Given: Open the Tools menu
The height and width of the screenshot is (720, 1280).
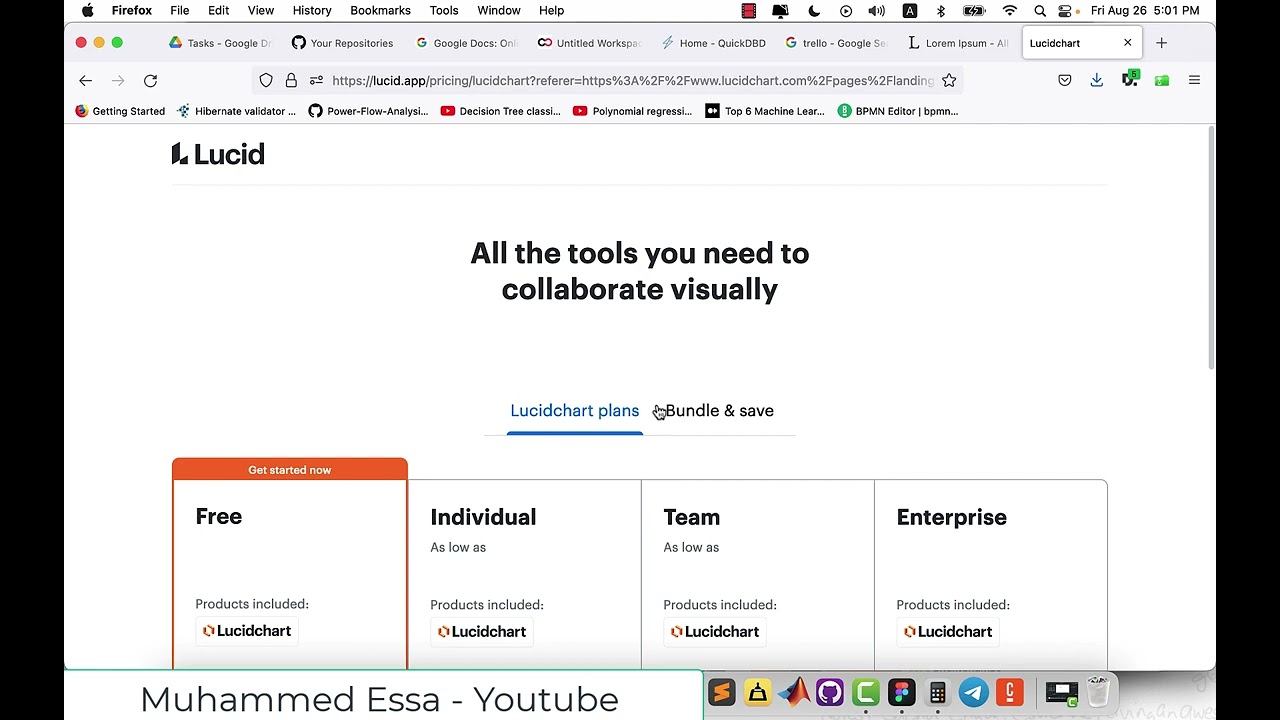Looking at the screenshot, I should tap(444, 10).
